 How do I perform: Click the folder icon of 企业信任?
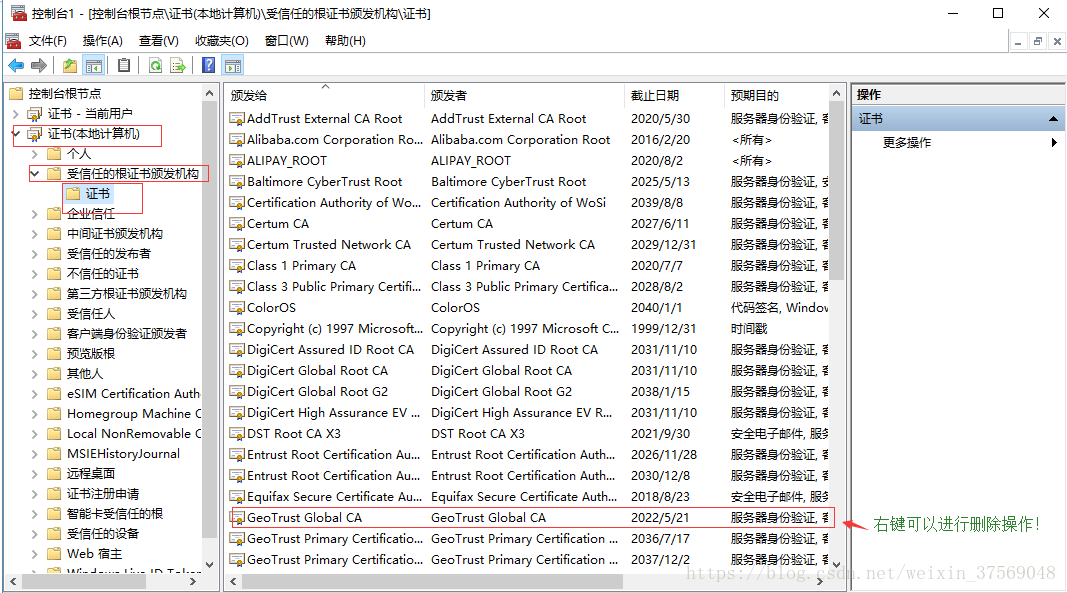[x=54, y=214]
